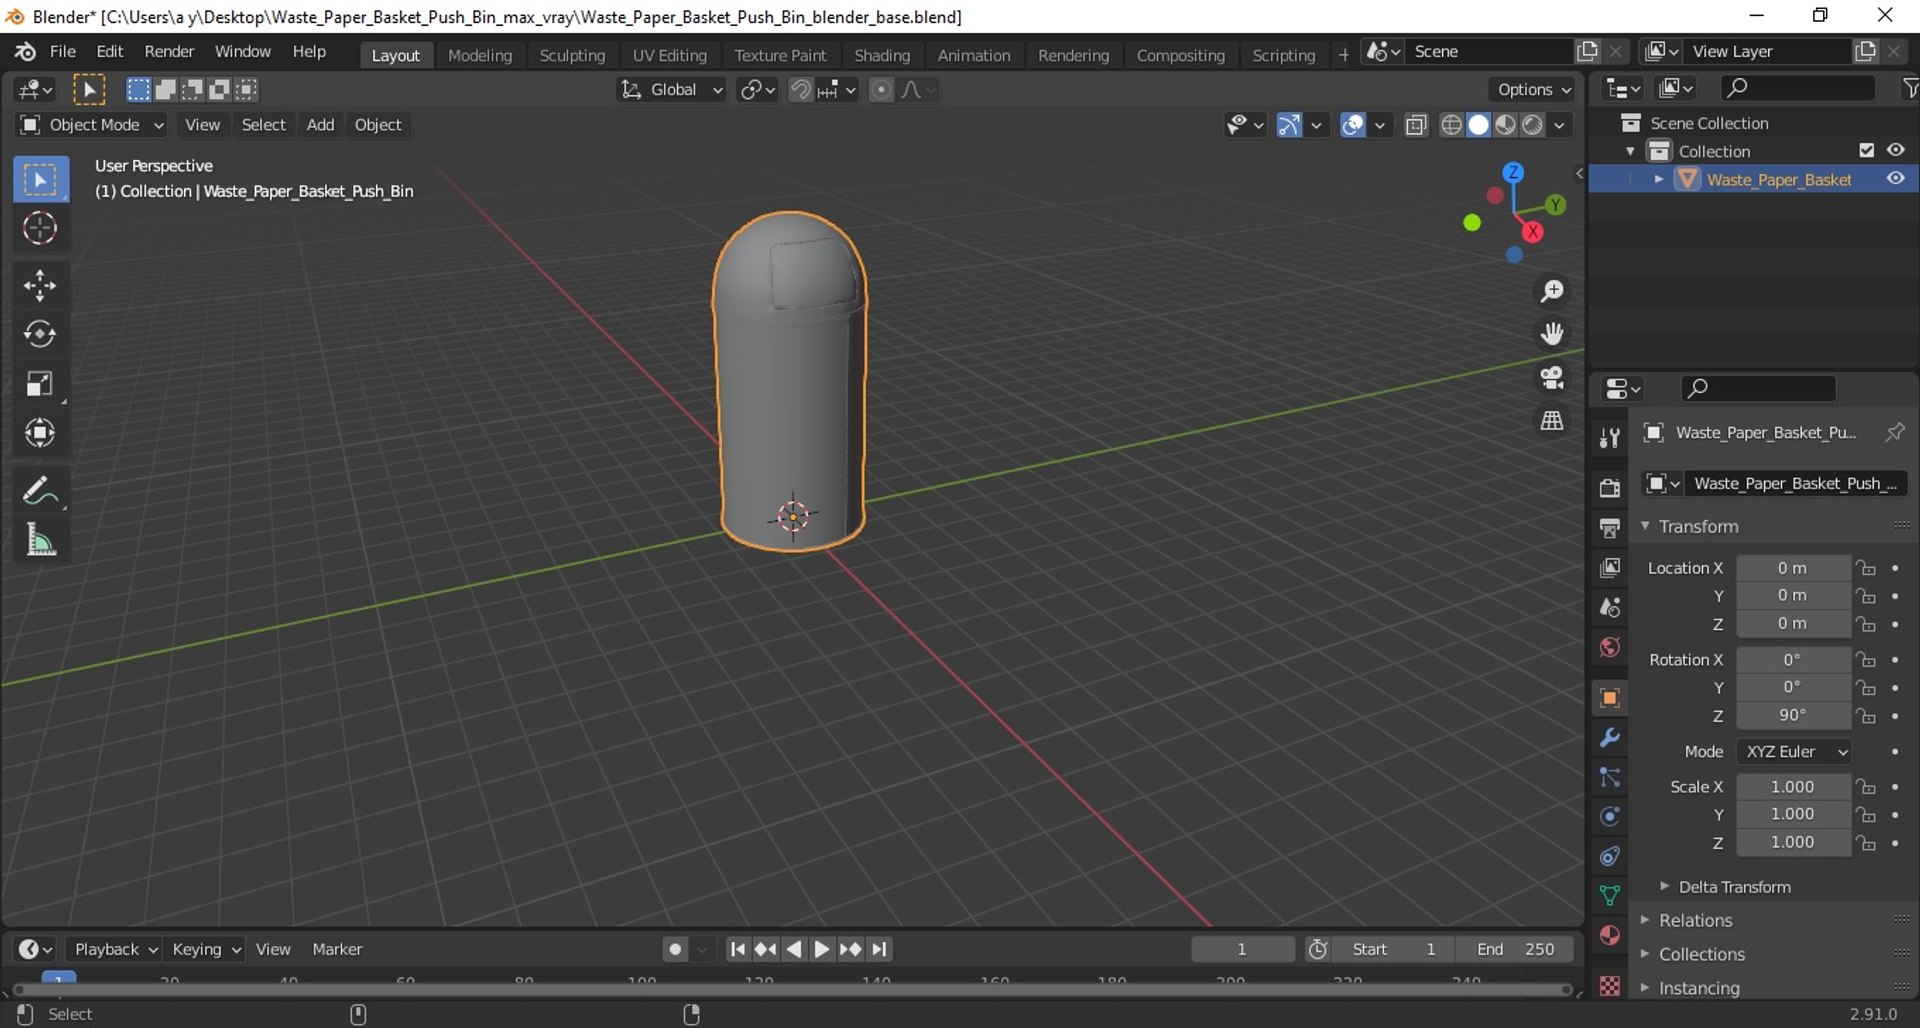Open the Modifier properties wrench tab
This screenshot has height=1028, width=1920.
coord(1609,738)
